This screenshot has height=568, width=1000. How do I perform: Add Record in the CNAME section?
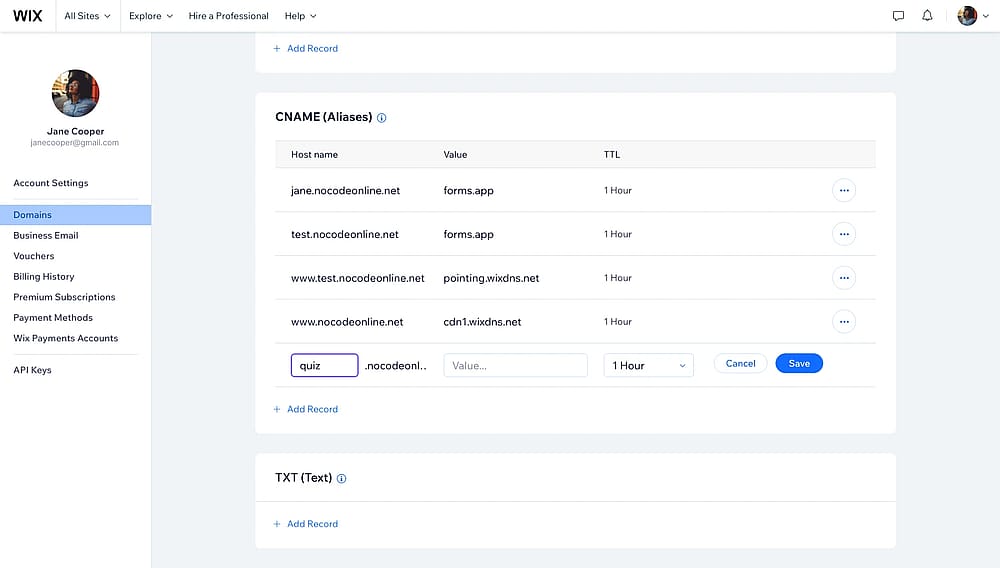pos(306,409)
